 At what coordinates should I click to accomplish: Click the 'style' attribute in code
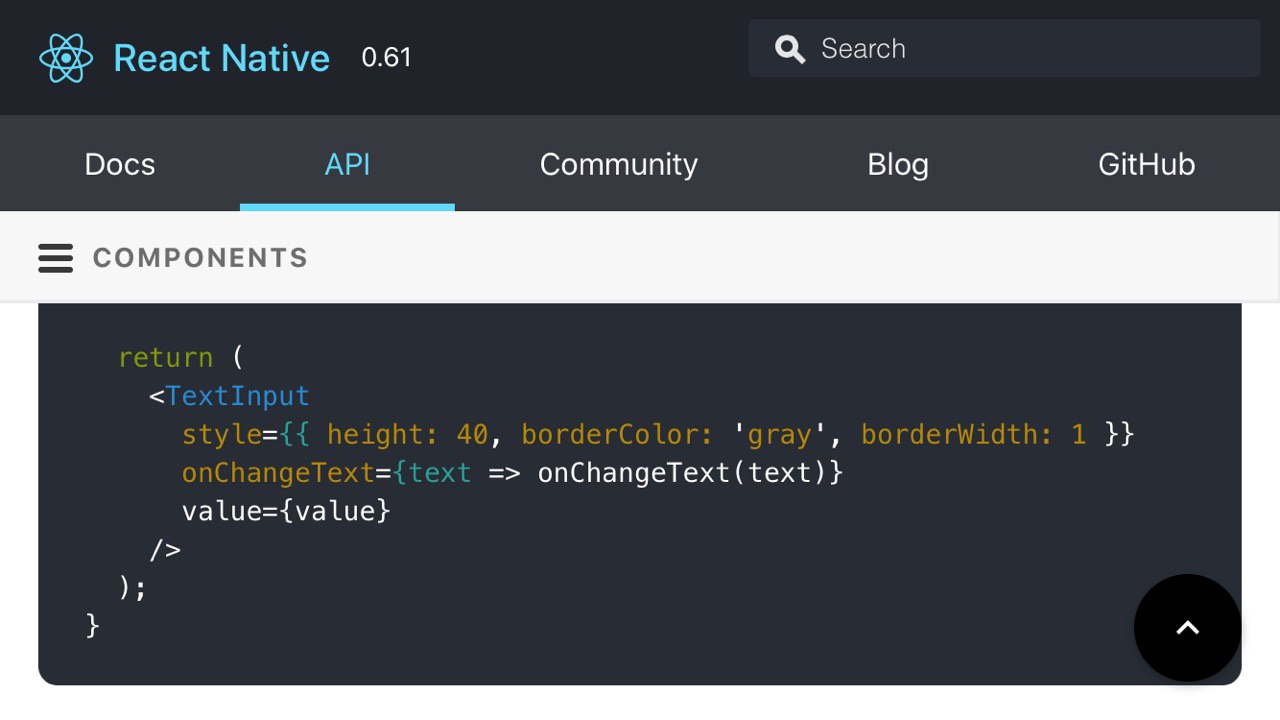click(x=221, y=434)
